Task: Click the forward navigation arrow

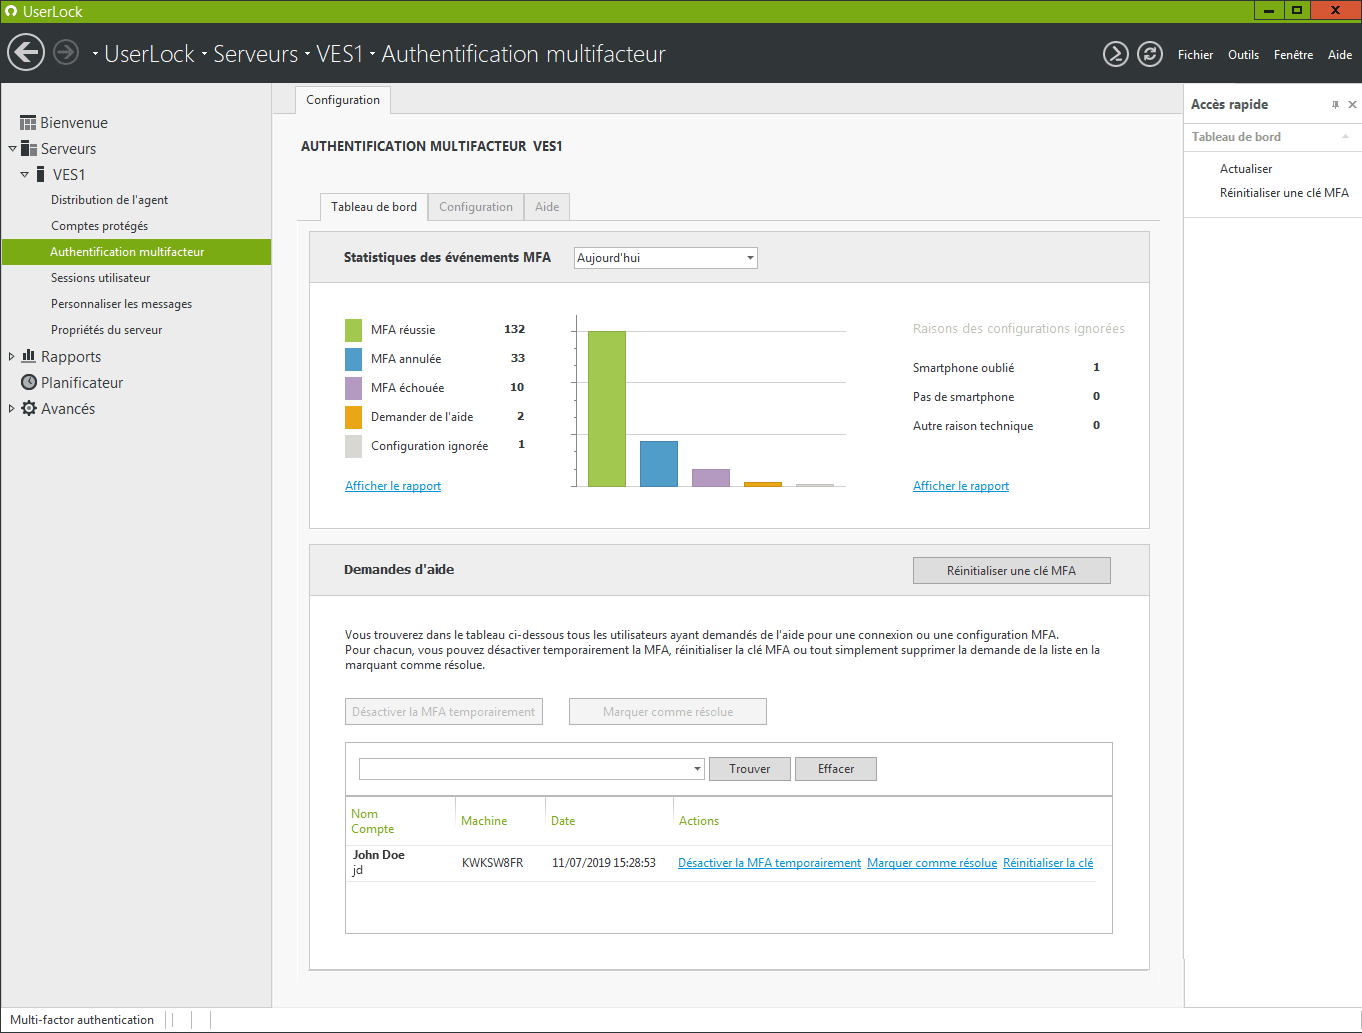Action: click(x=66, y=52)
